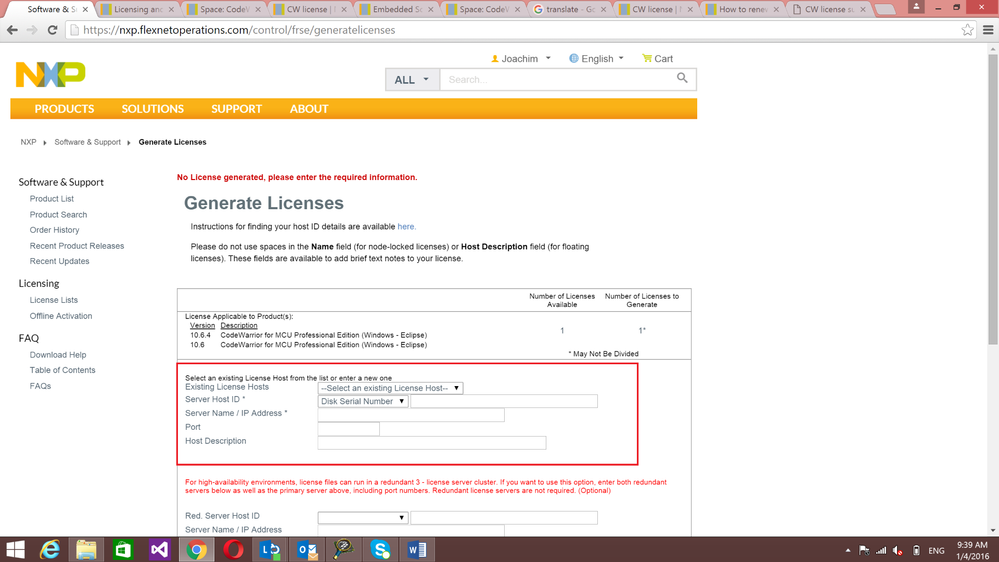Click the network signal tray icon

[881, 551]
